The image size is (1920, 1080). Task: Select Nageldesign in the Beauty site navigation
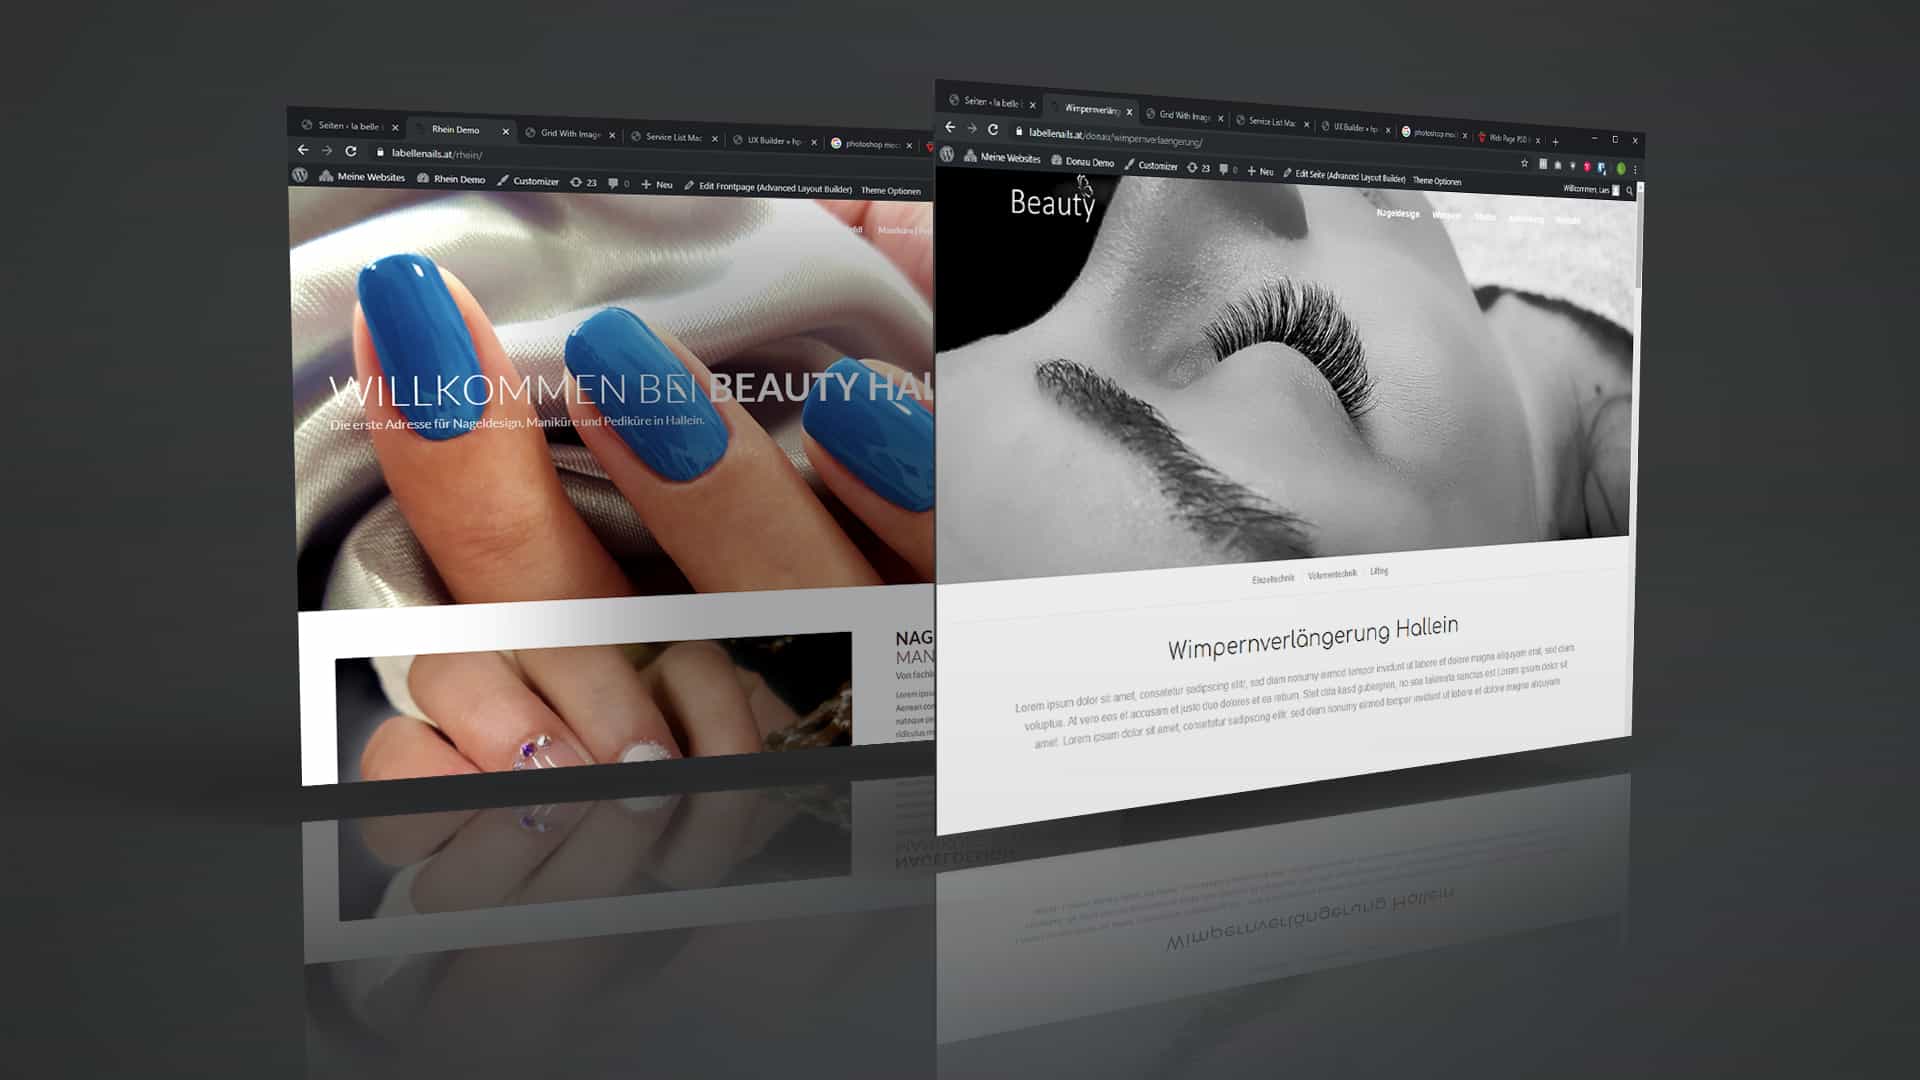(x=1397, y=213)
